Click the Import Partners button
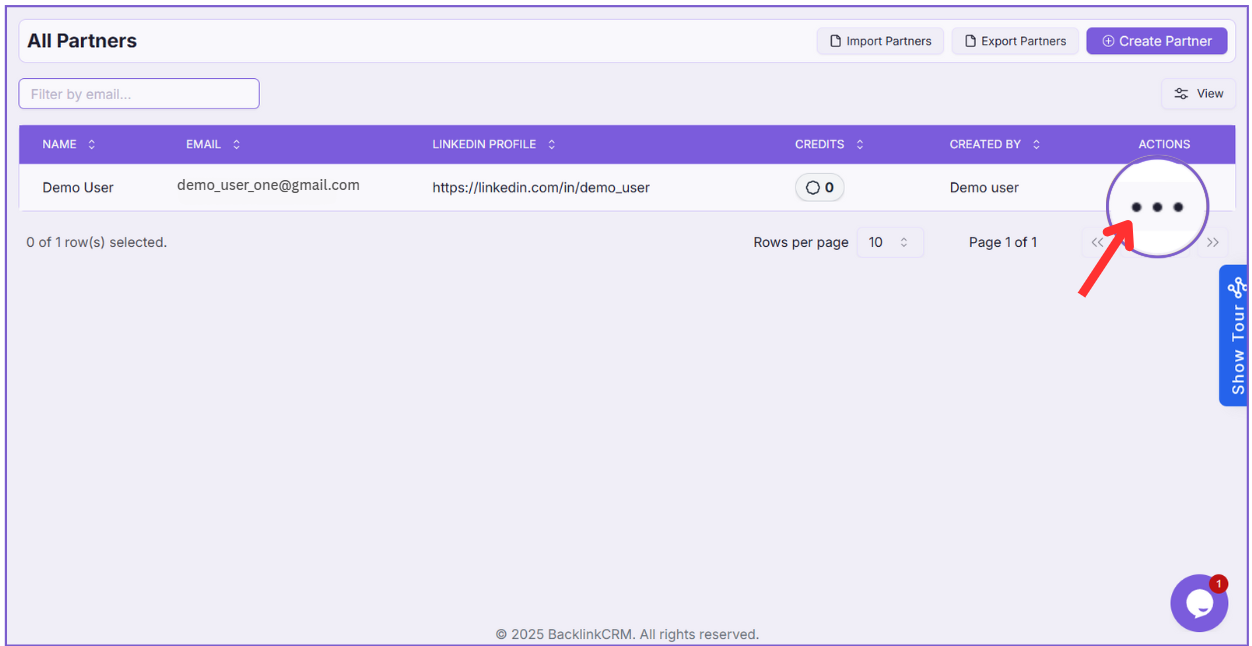Screen dimensions: 1252x646 click(880, 41)
